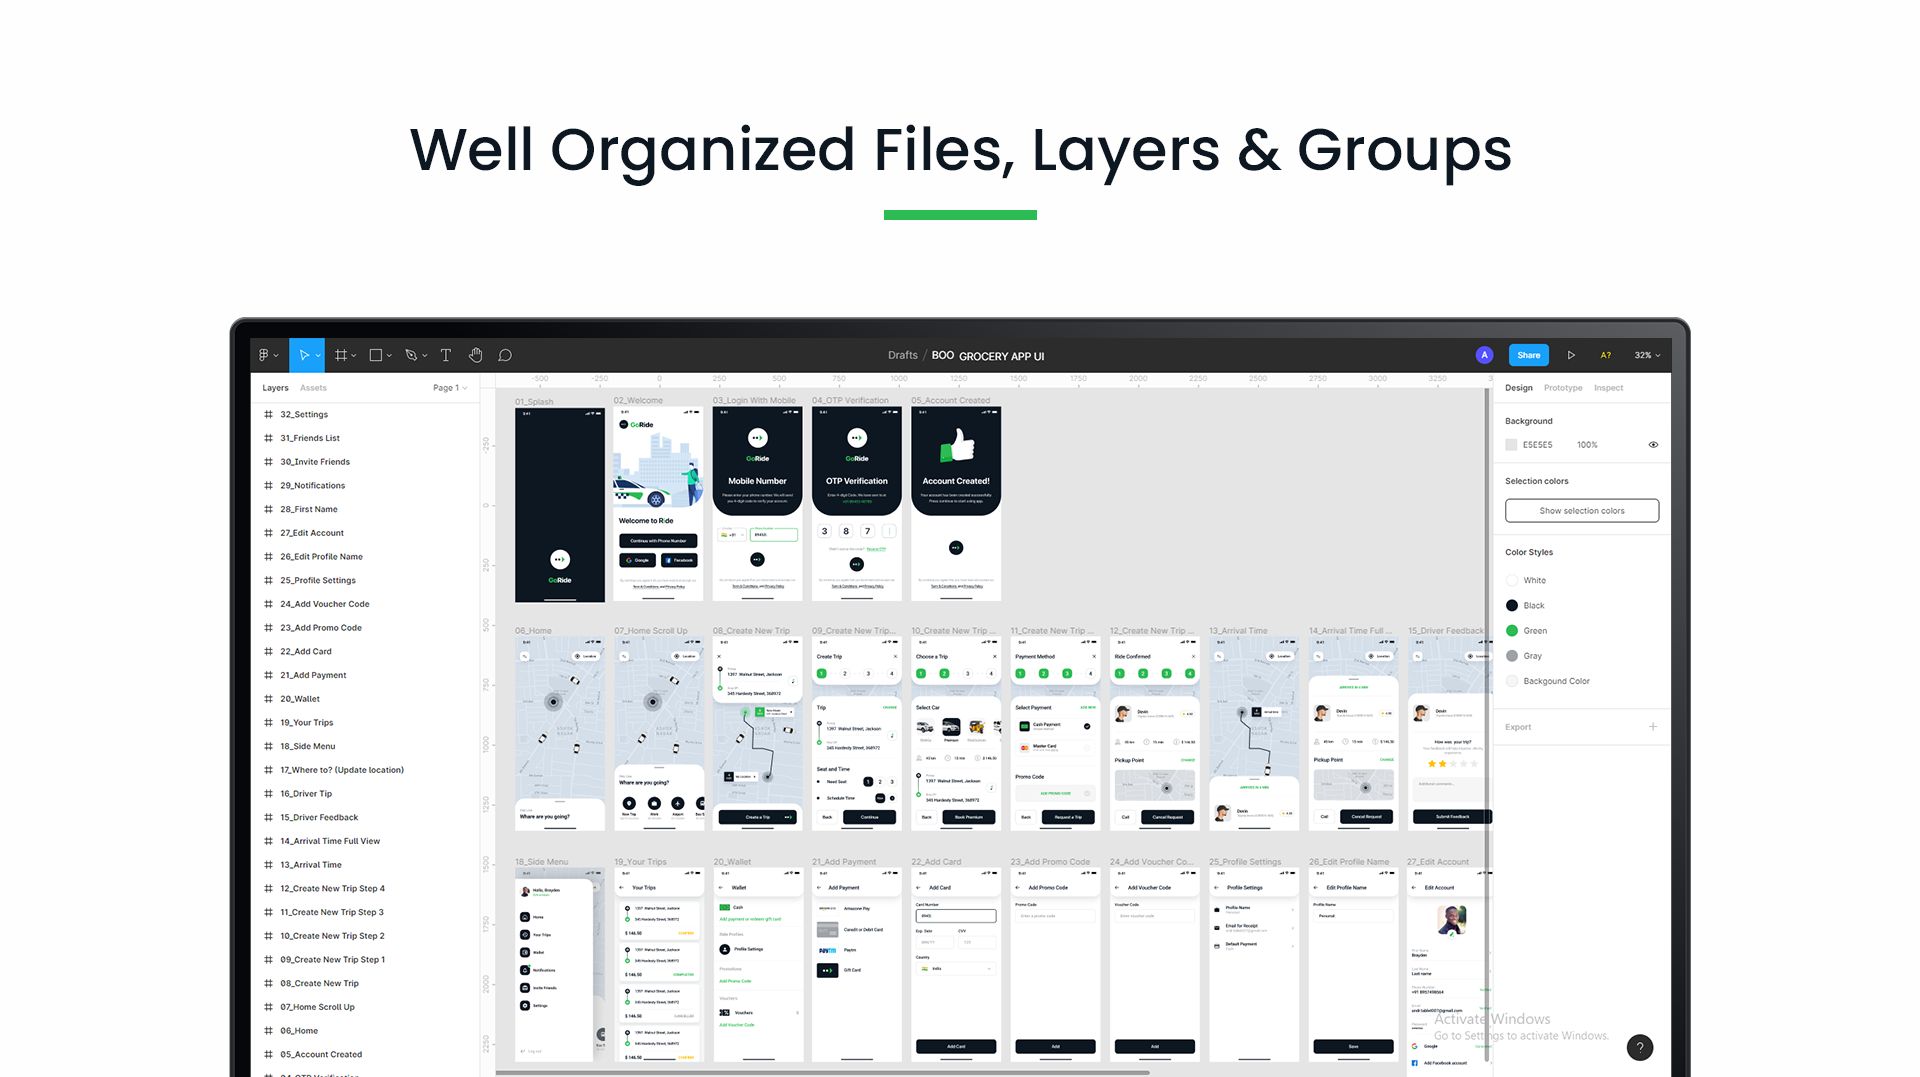The image size is (1920, 1077).
Task: Select the 24_Add Voucher Code layer
Action: point(325,604)
